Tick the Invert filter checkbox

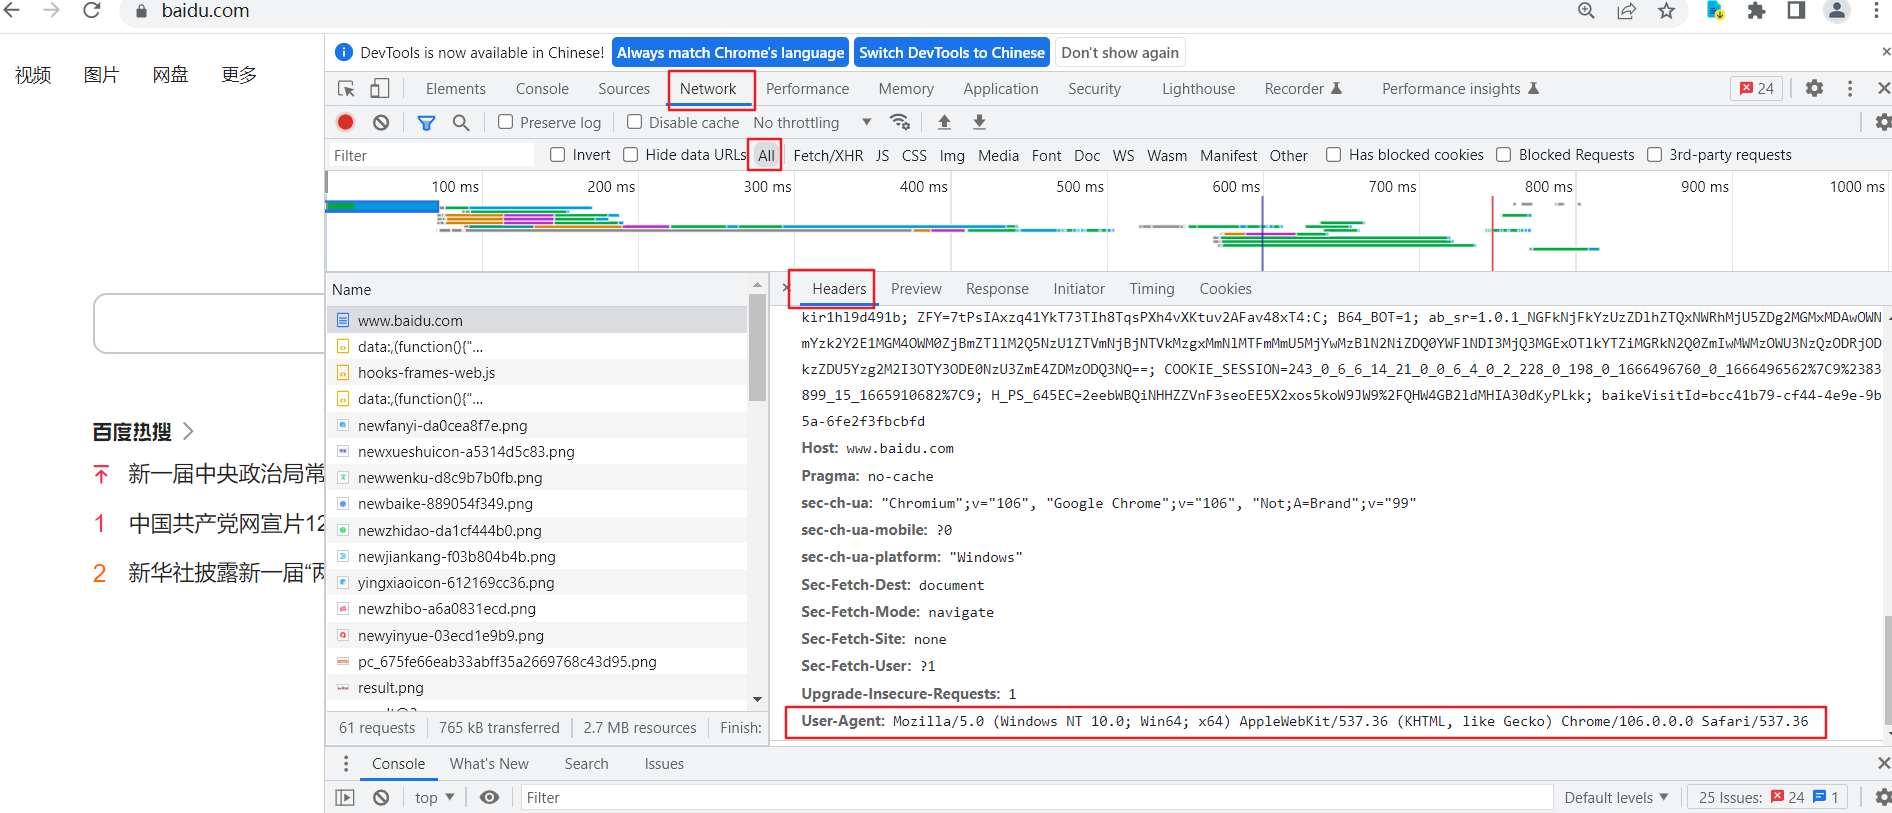pyautogui.click(x=558, y=154)
